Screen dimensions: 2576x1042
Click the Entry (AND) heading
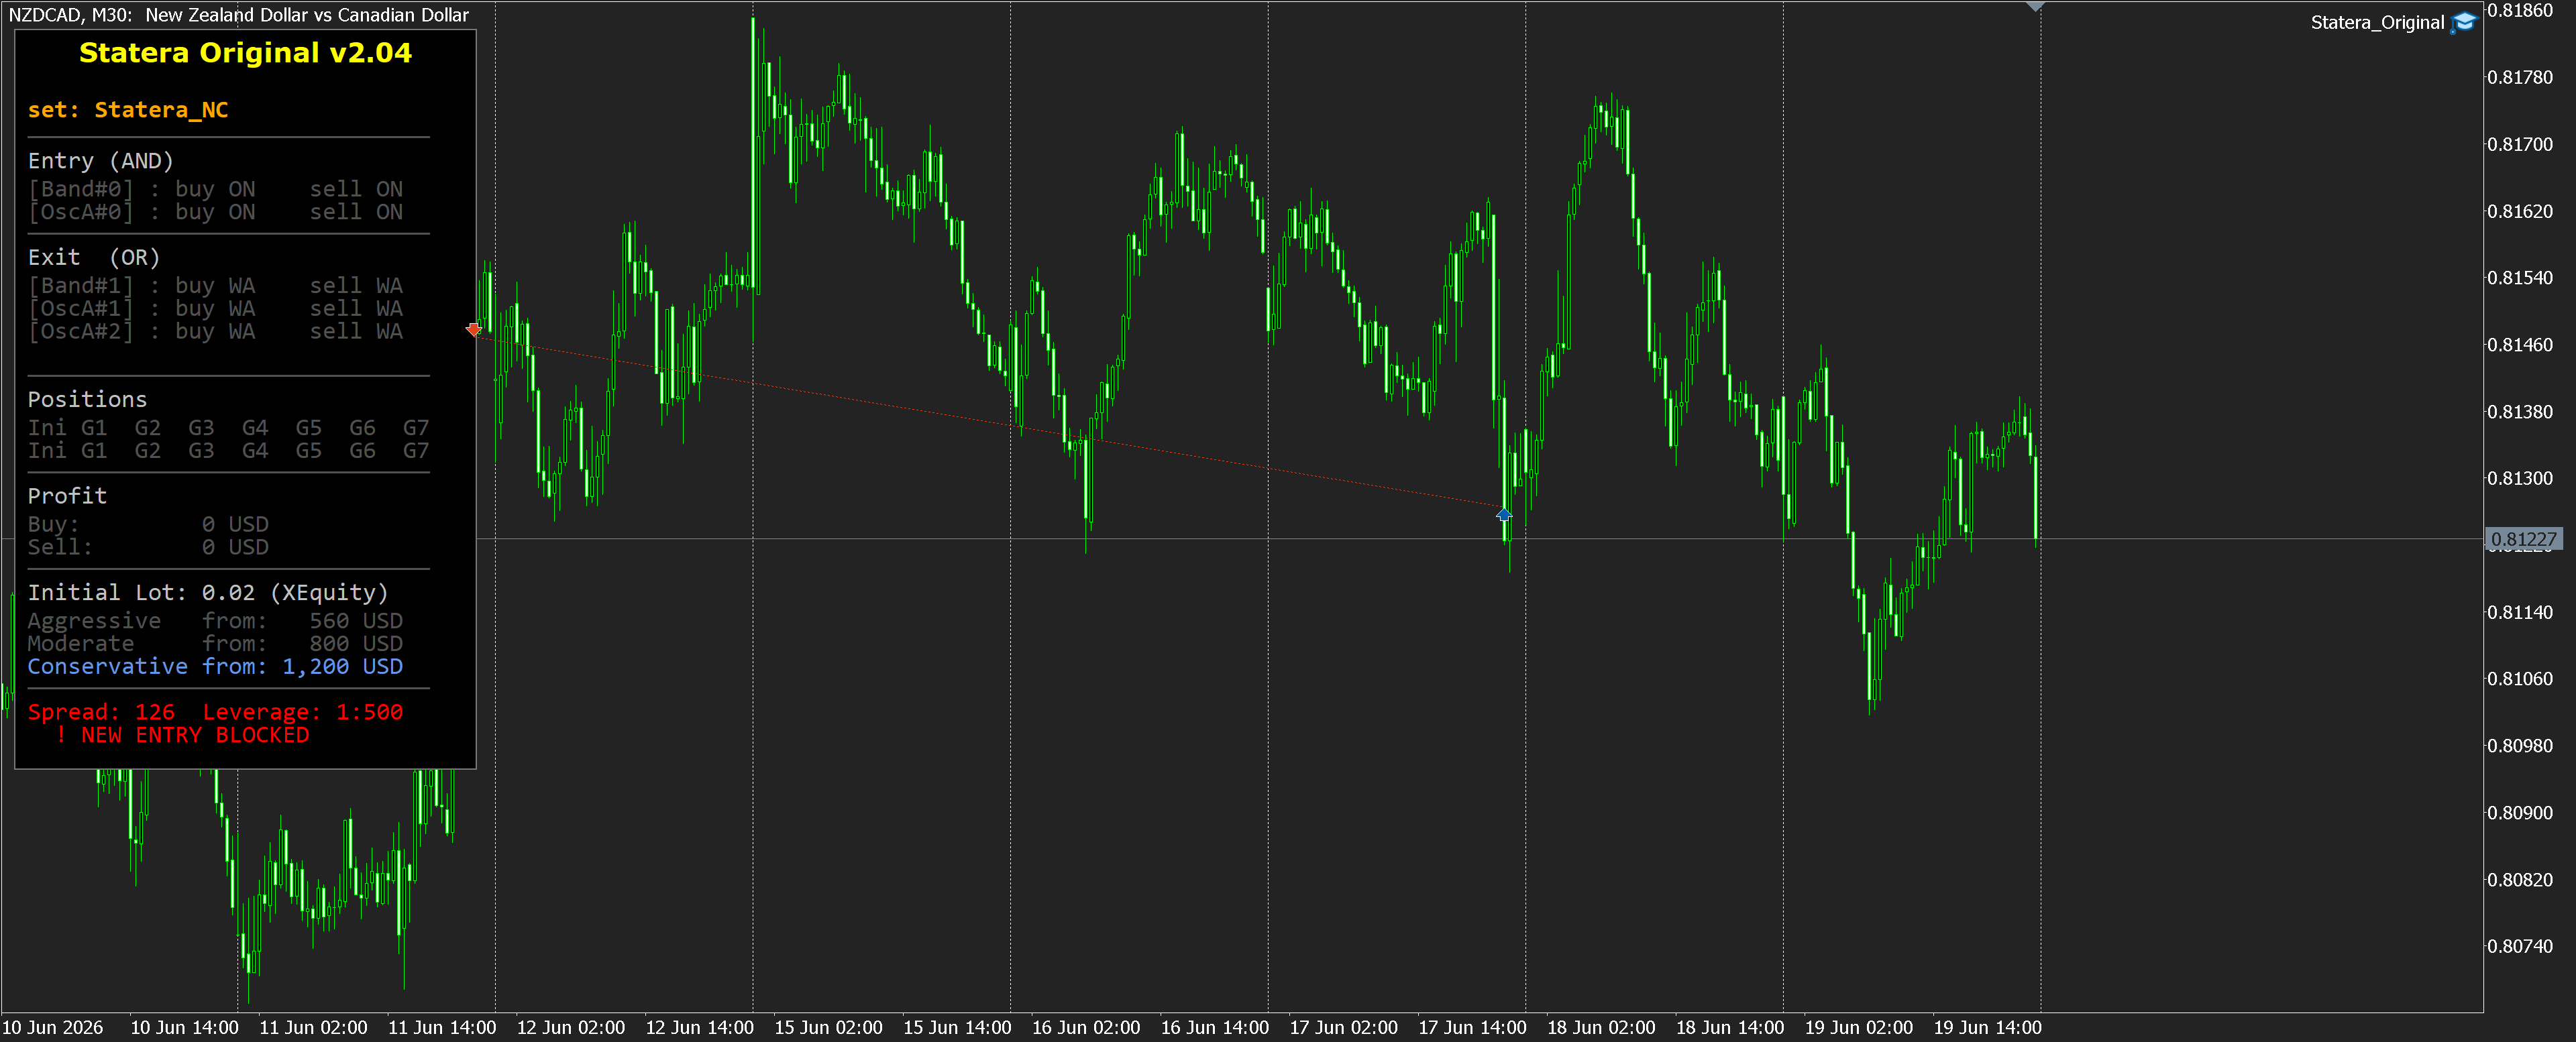pyautogui.click(x=100, y=161)
